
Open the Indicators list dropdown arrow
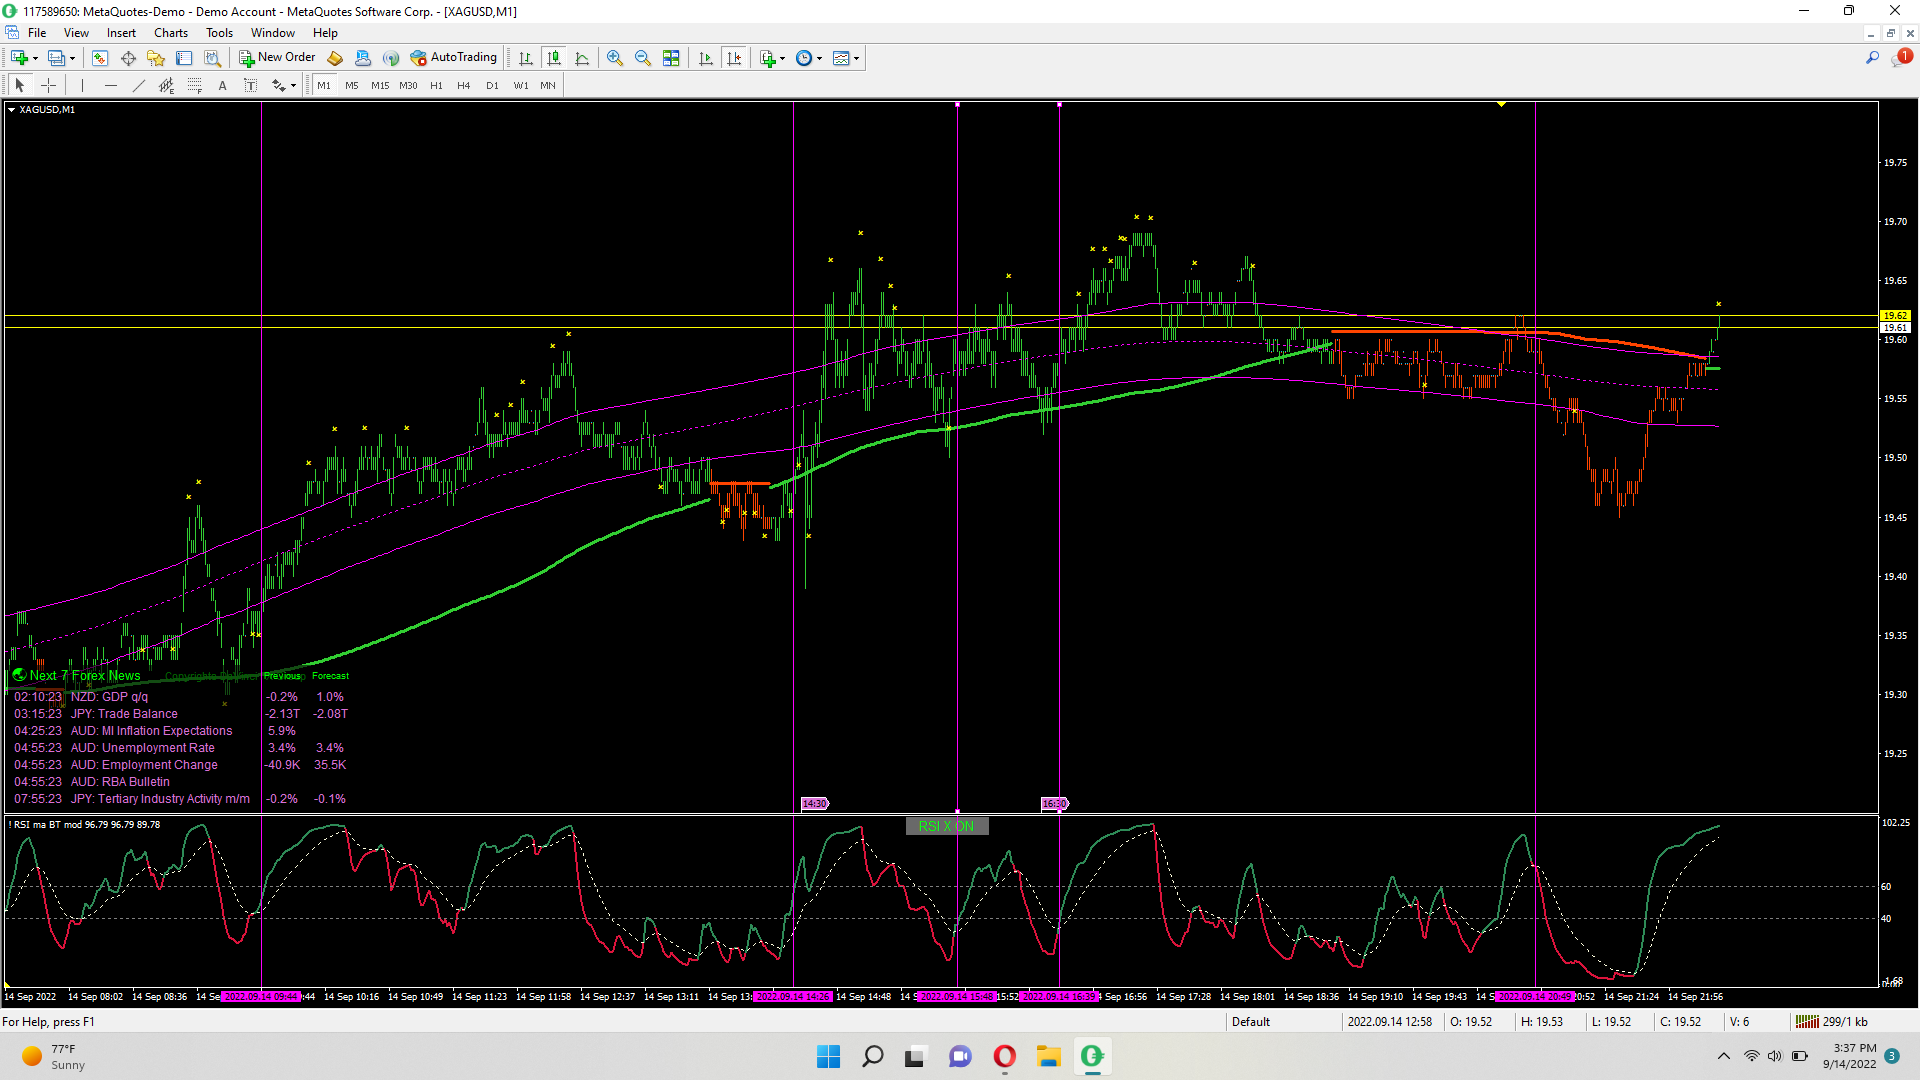pos(782,58)
